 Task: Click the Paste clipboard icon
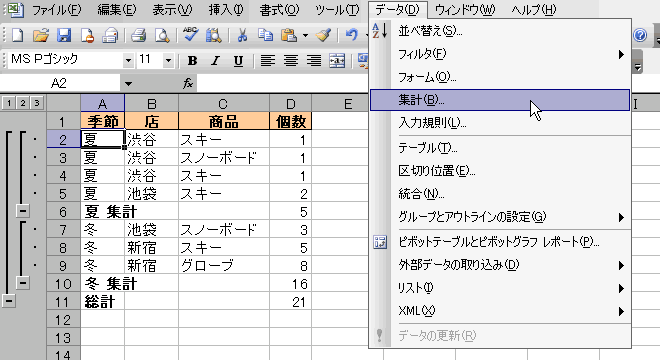(x=289, y=35)
